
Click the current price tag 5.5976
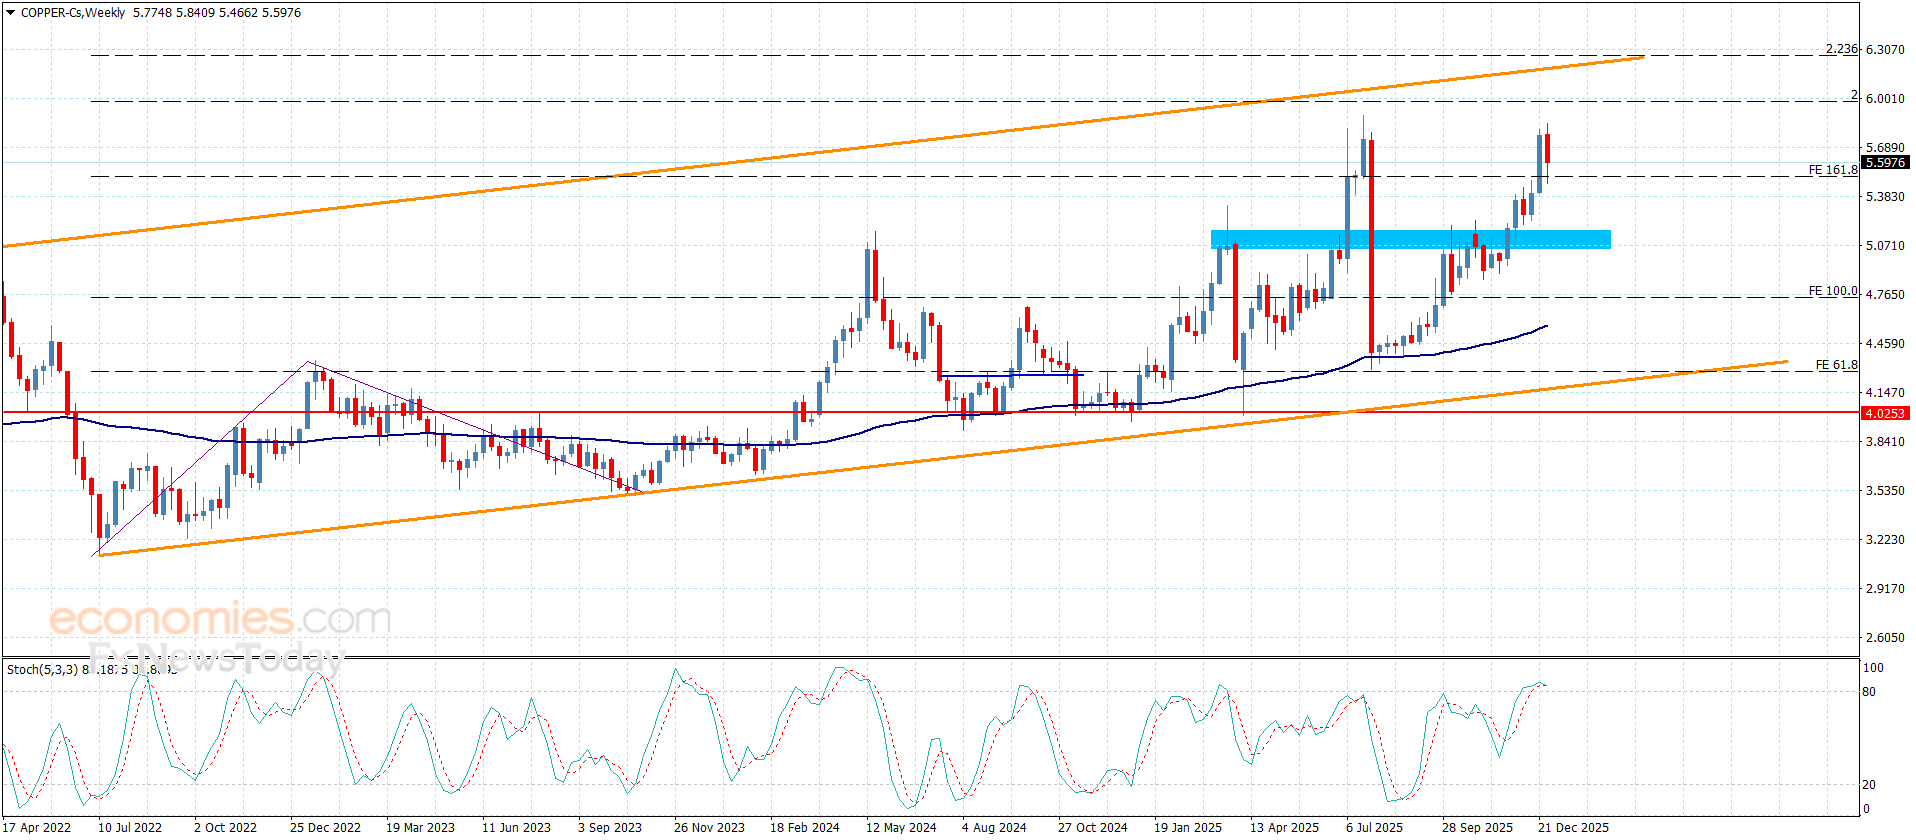point(1885,162)
